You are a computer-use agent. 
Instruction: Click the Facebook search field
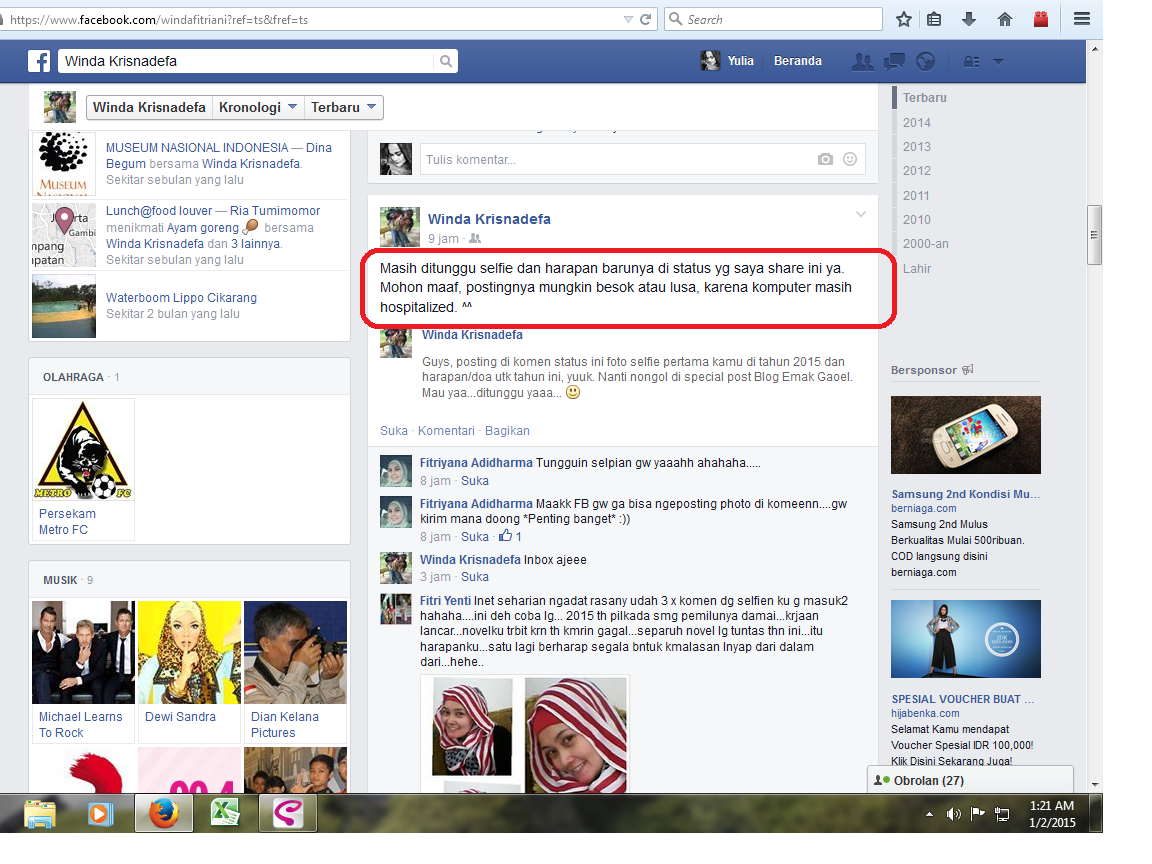click(248, 61)
